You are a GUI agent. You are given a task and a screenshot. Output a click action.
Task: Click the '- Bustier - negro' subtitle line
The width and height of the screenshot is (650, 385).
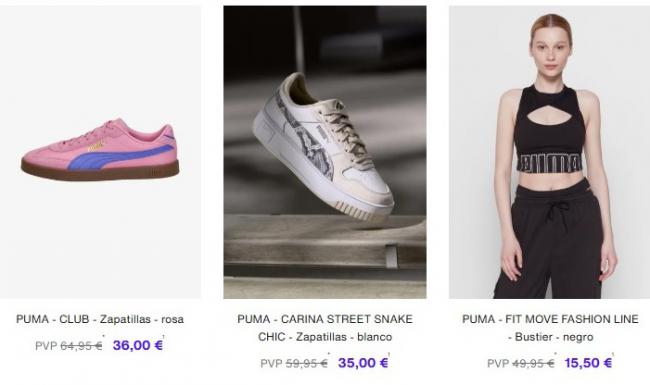[551, 337]
